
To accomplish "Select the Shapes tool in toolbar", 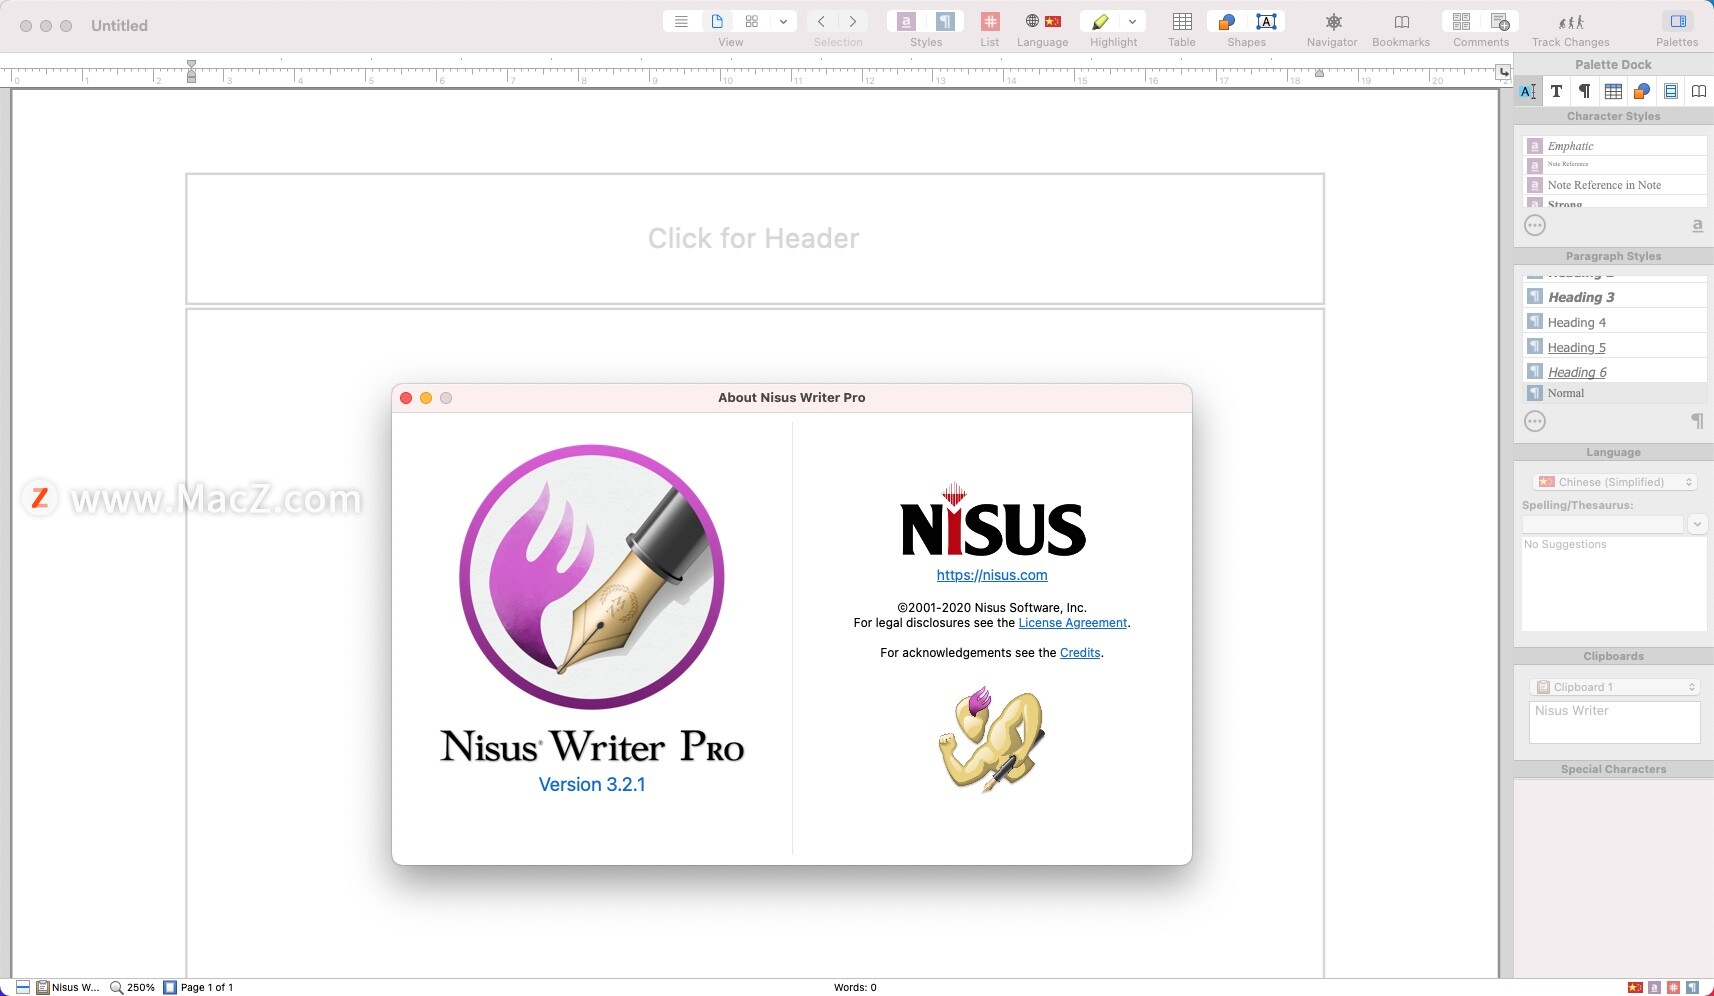I will click(1227, 21).
